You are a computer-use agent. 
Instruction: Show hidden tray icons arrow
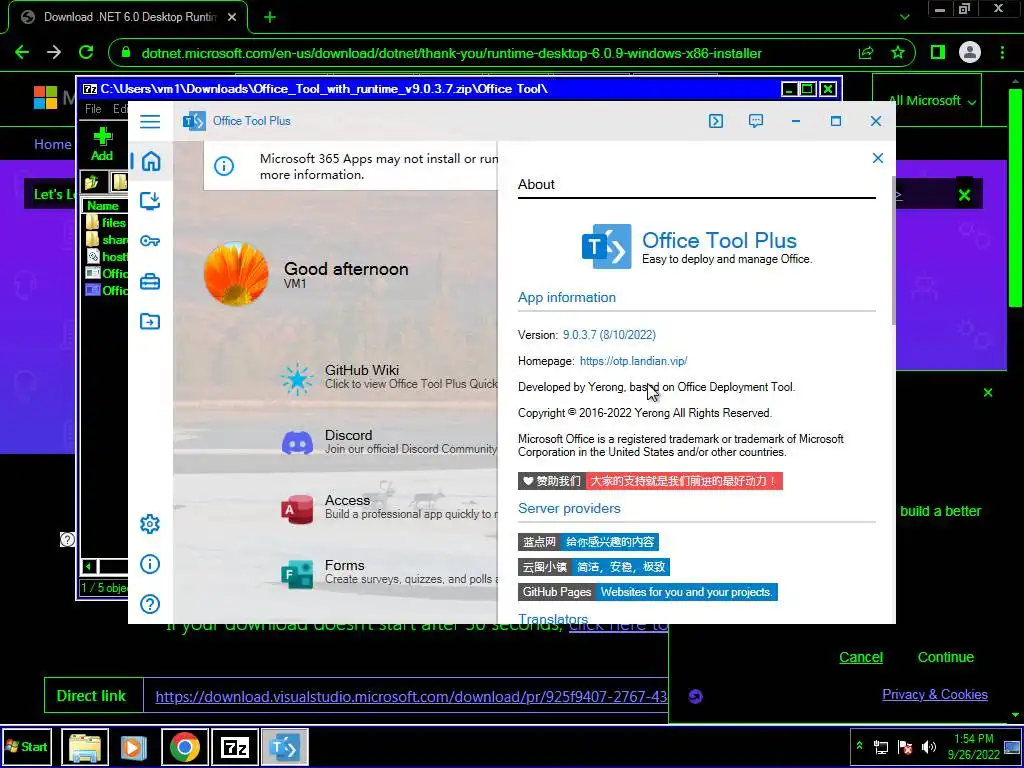click(x=859, y=746)
